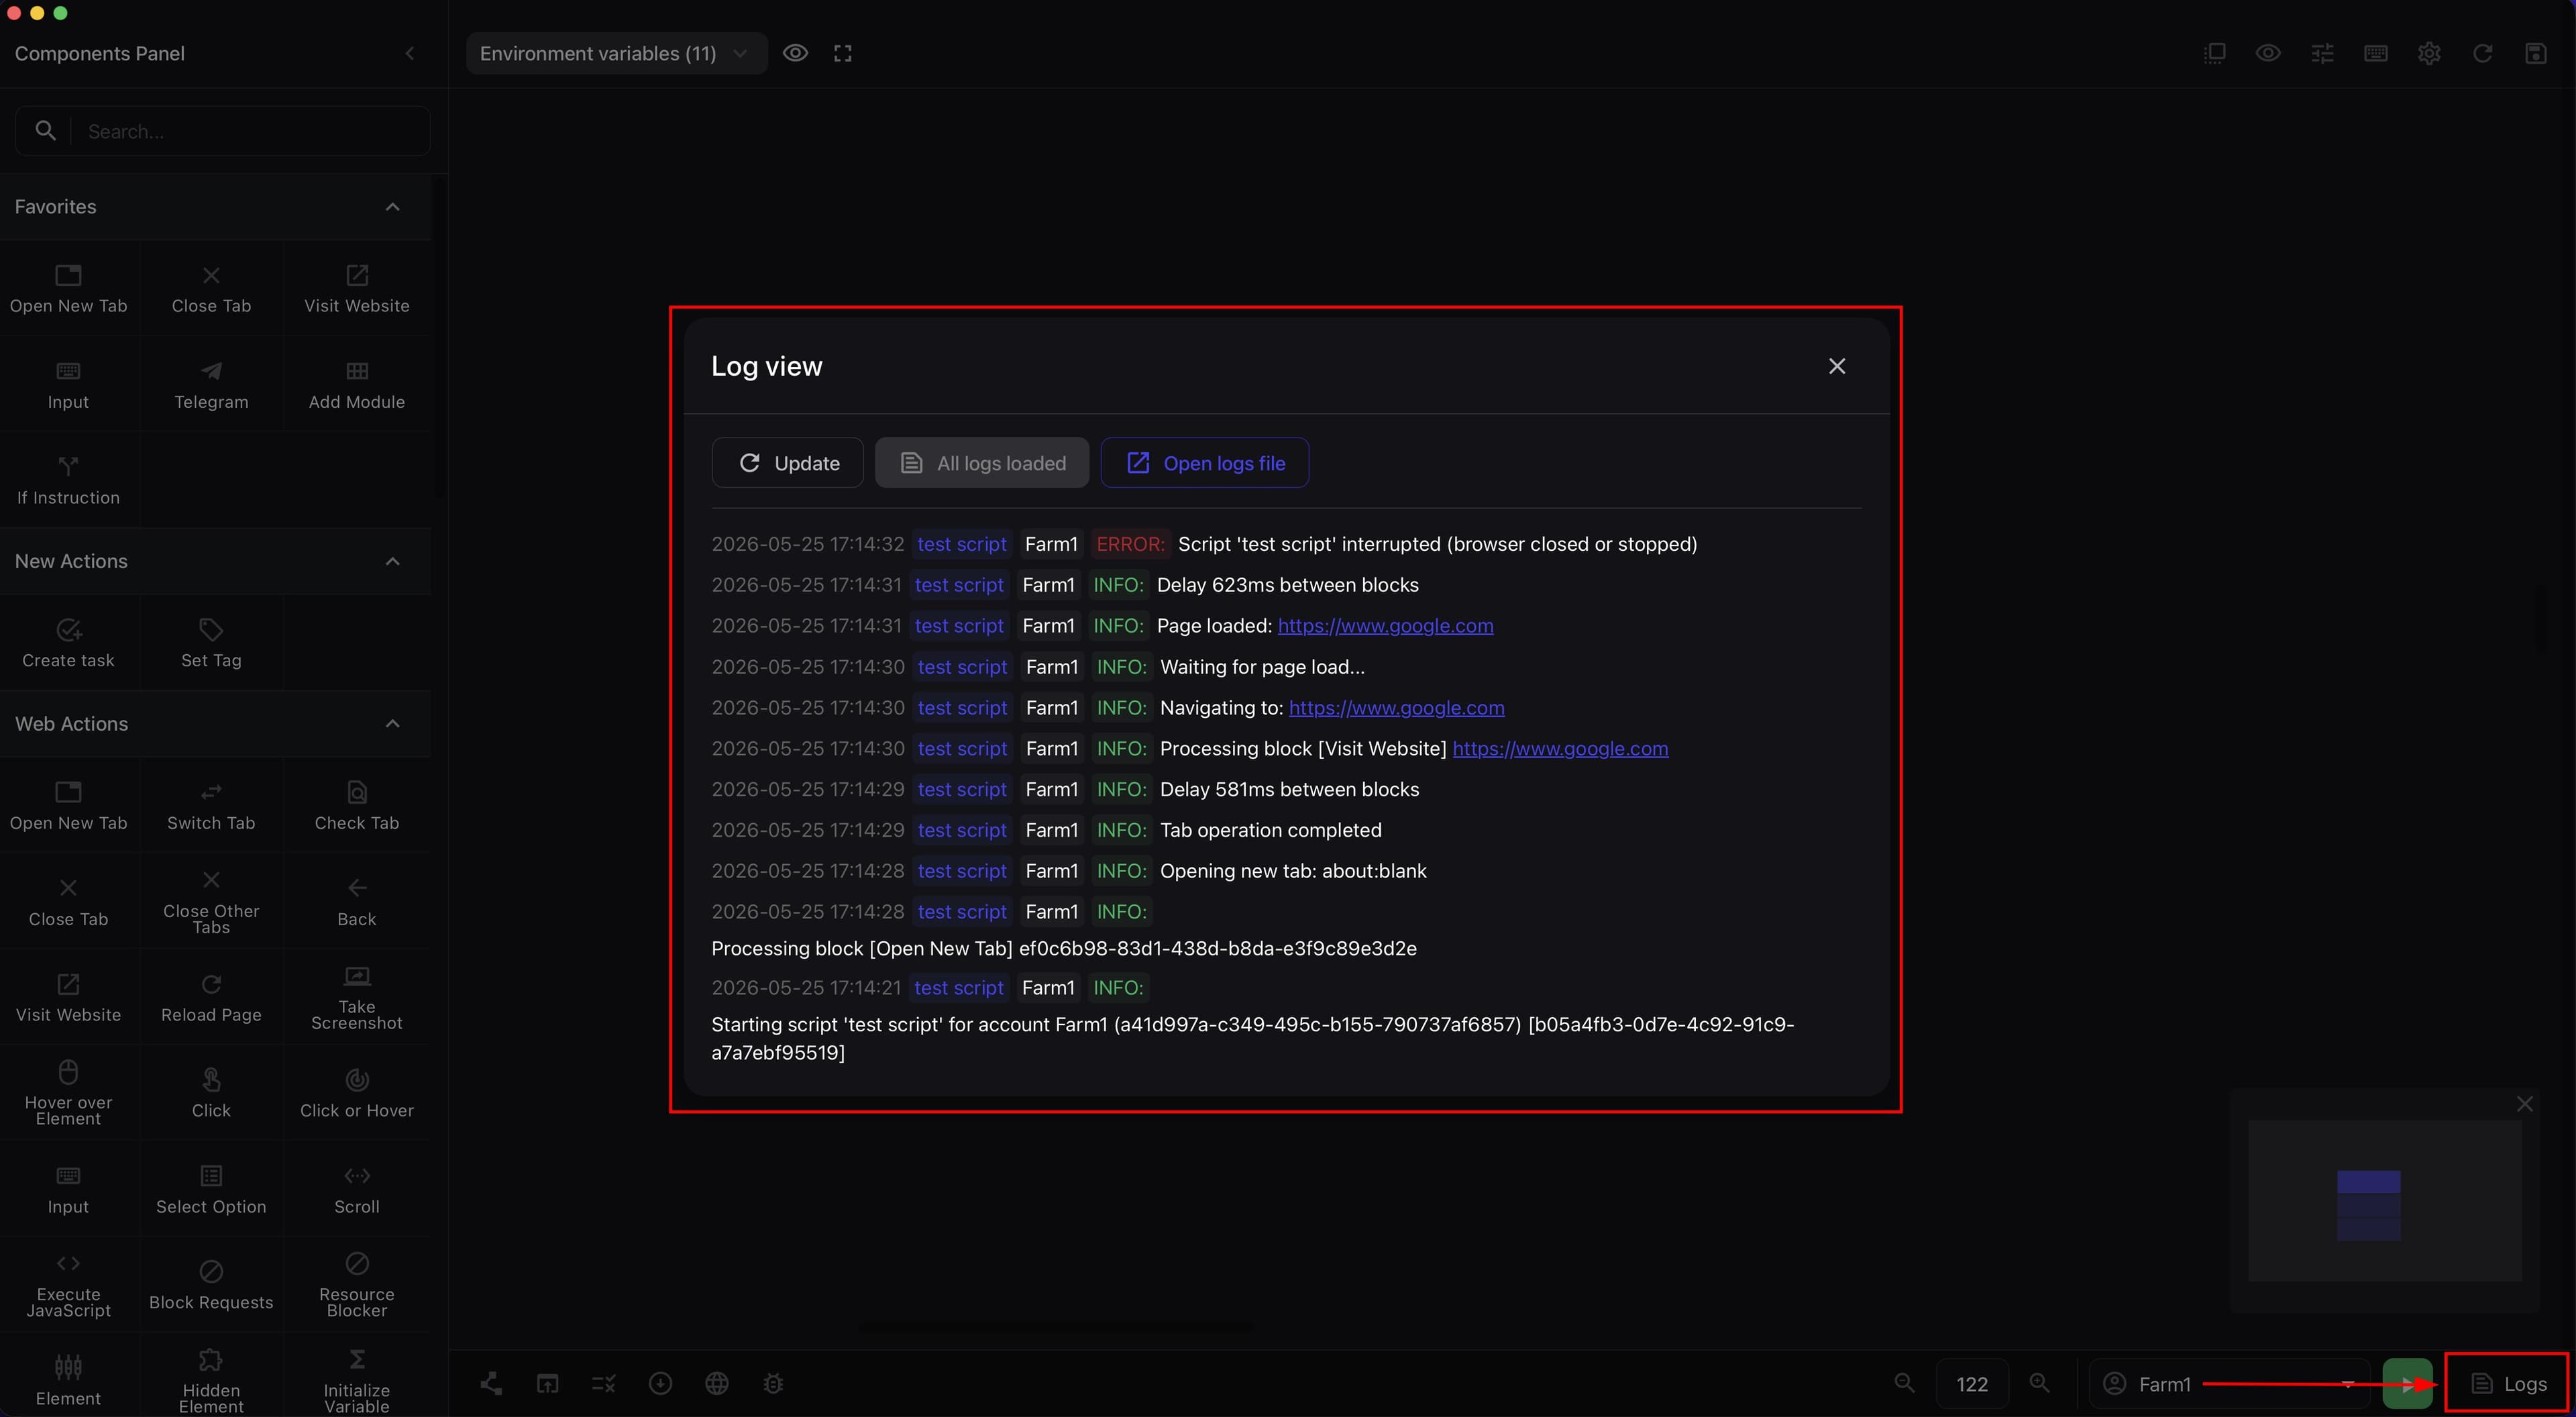
Task: Open the Farm1 account dropdown
Action: point(2230,1384)
